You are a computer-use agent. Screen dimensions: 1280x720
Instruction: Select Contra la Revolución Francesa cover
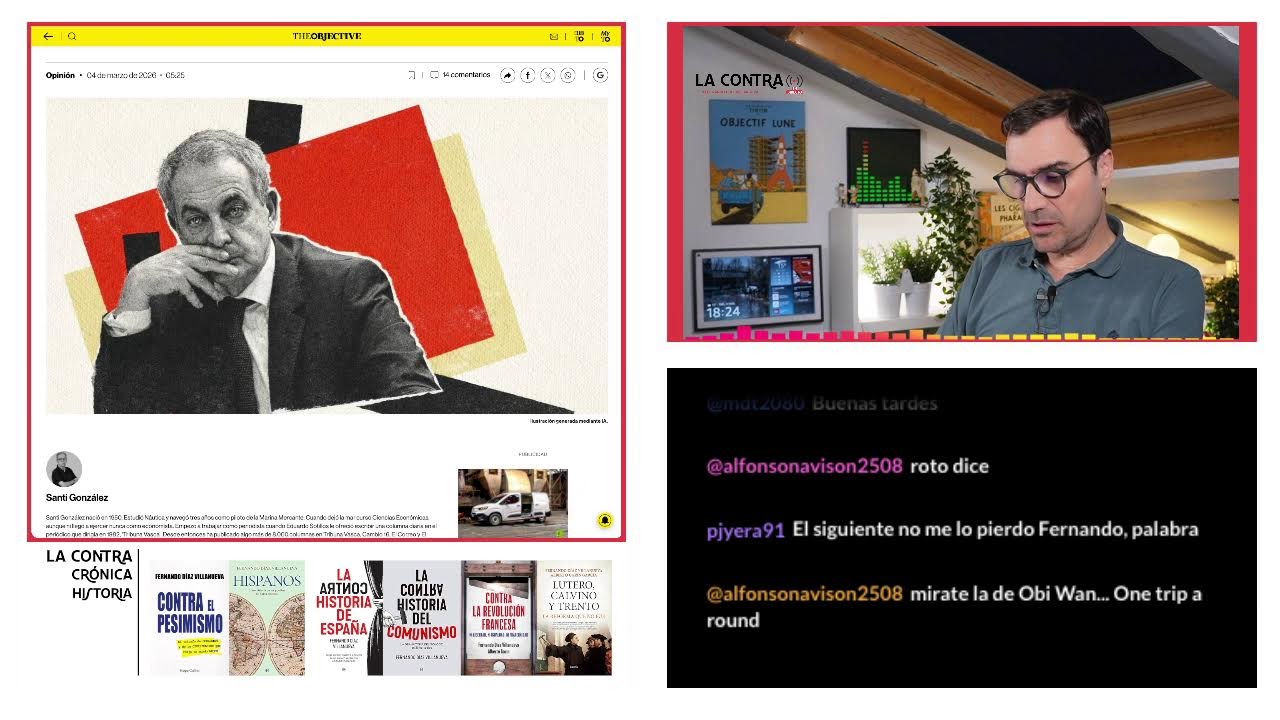498,618
